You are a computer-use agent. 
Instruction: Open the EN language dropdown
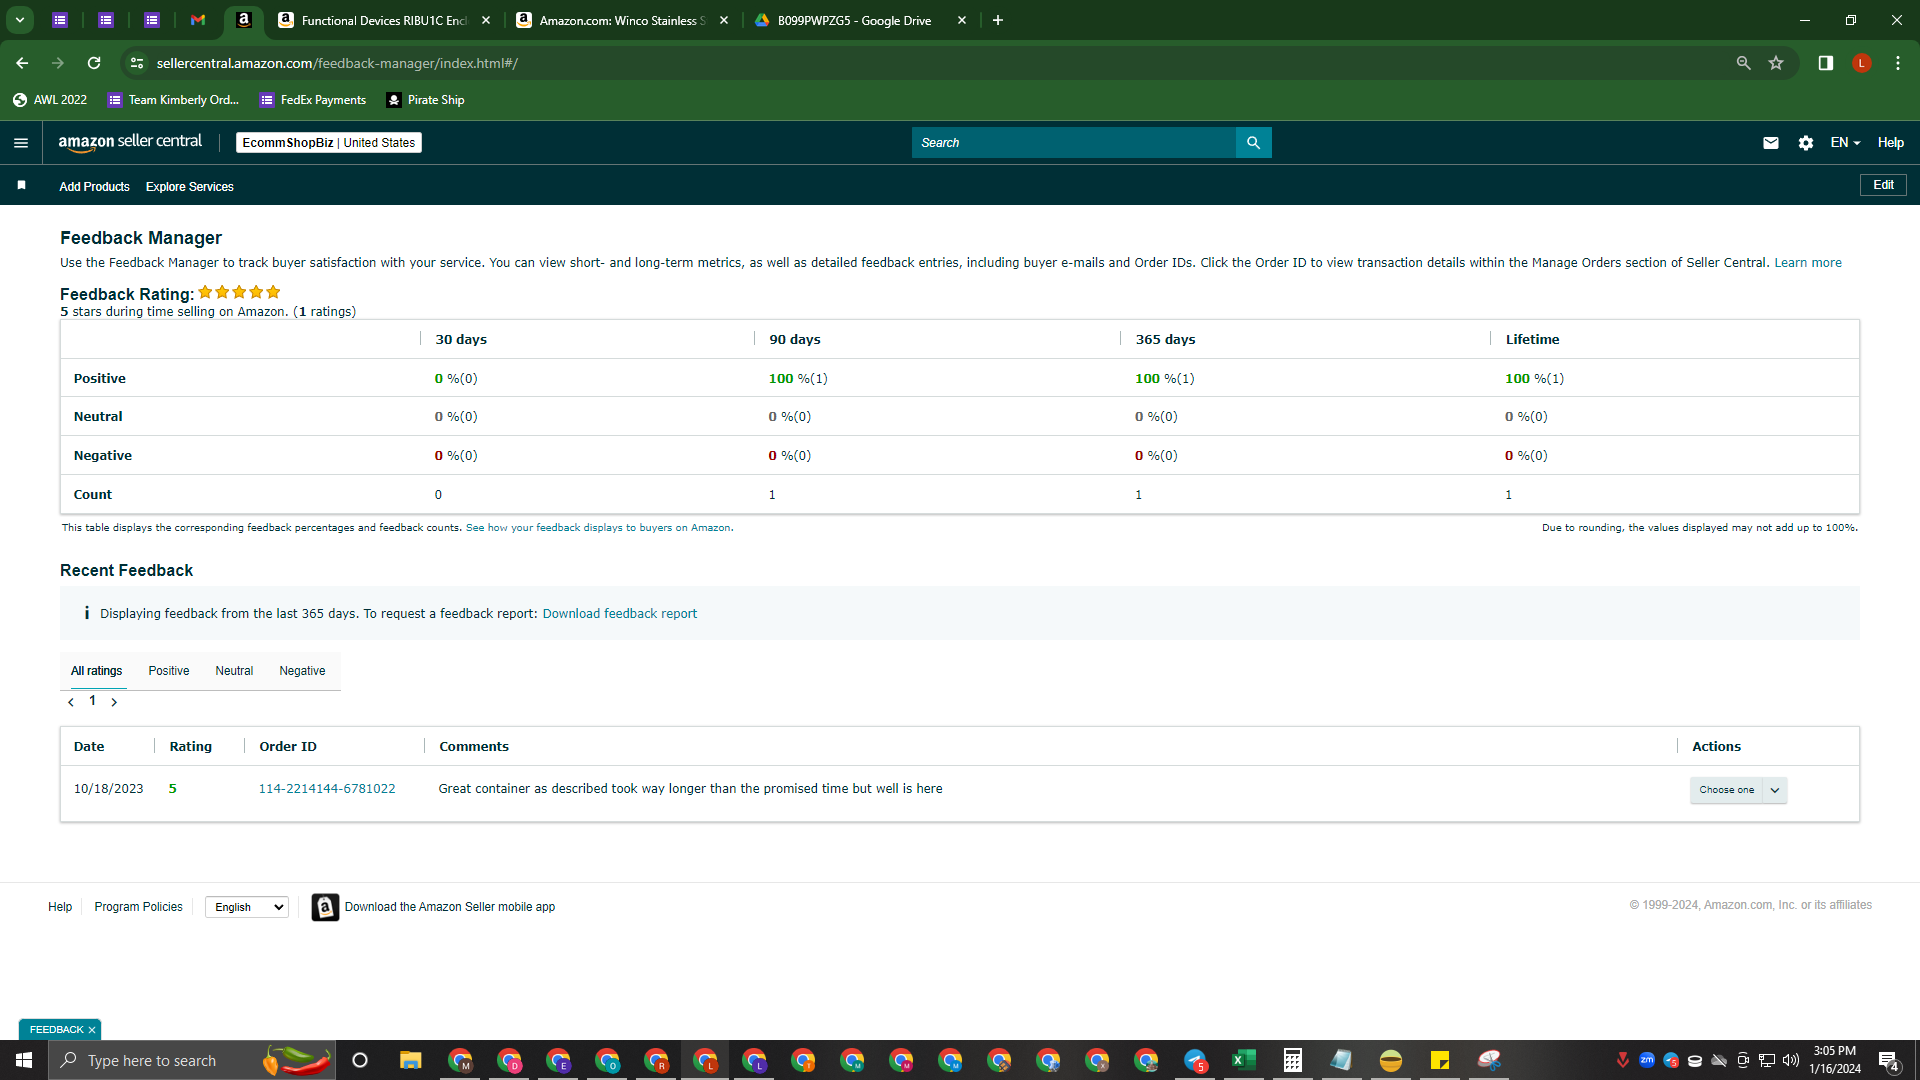click(1845, 143)
